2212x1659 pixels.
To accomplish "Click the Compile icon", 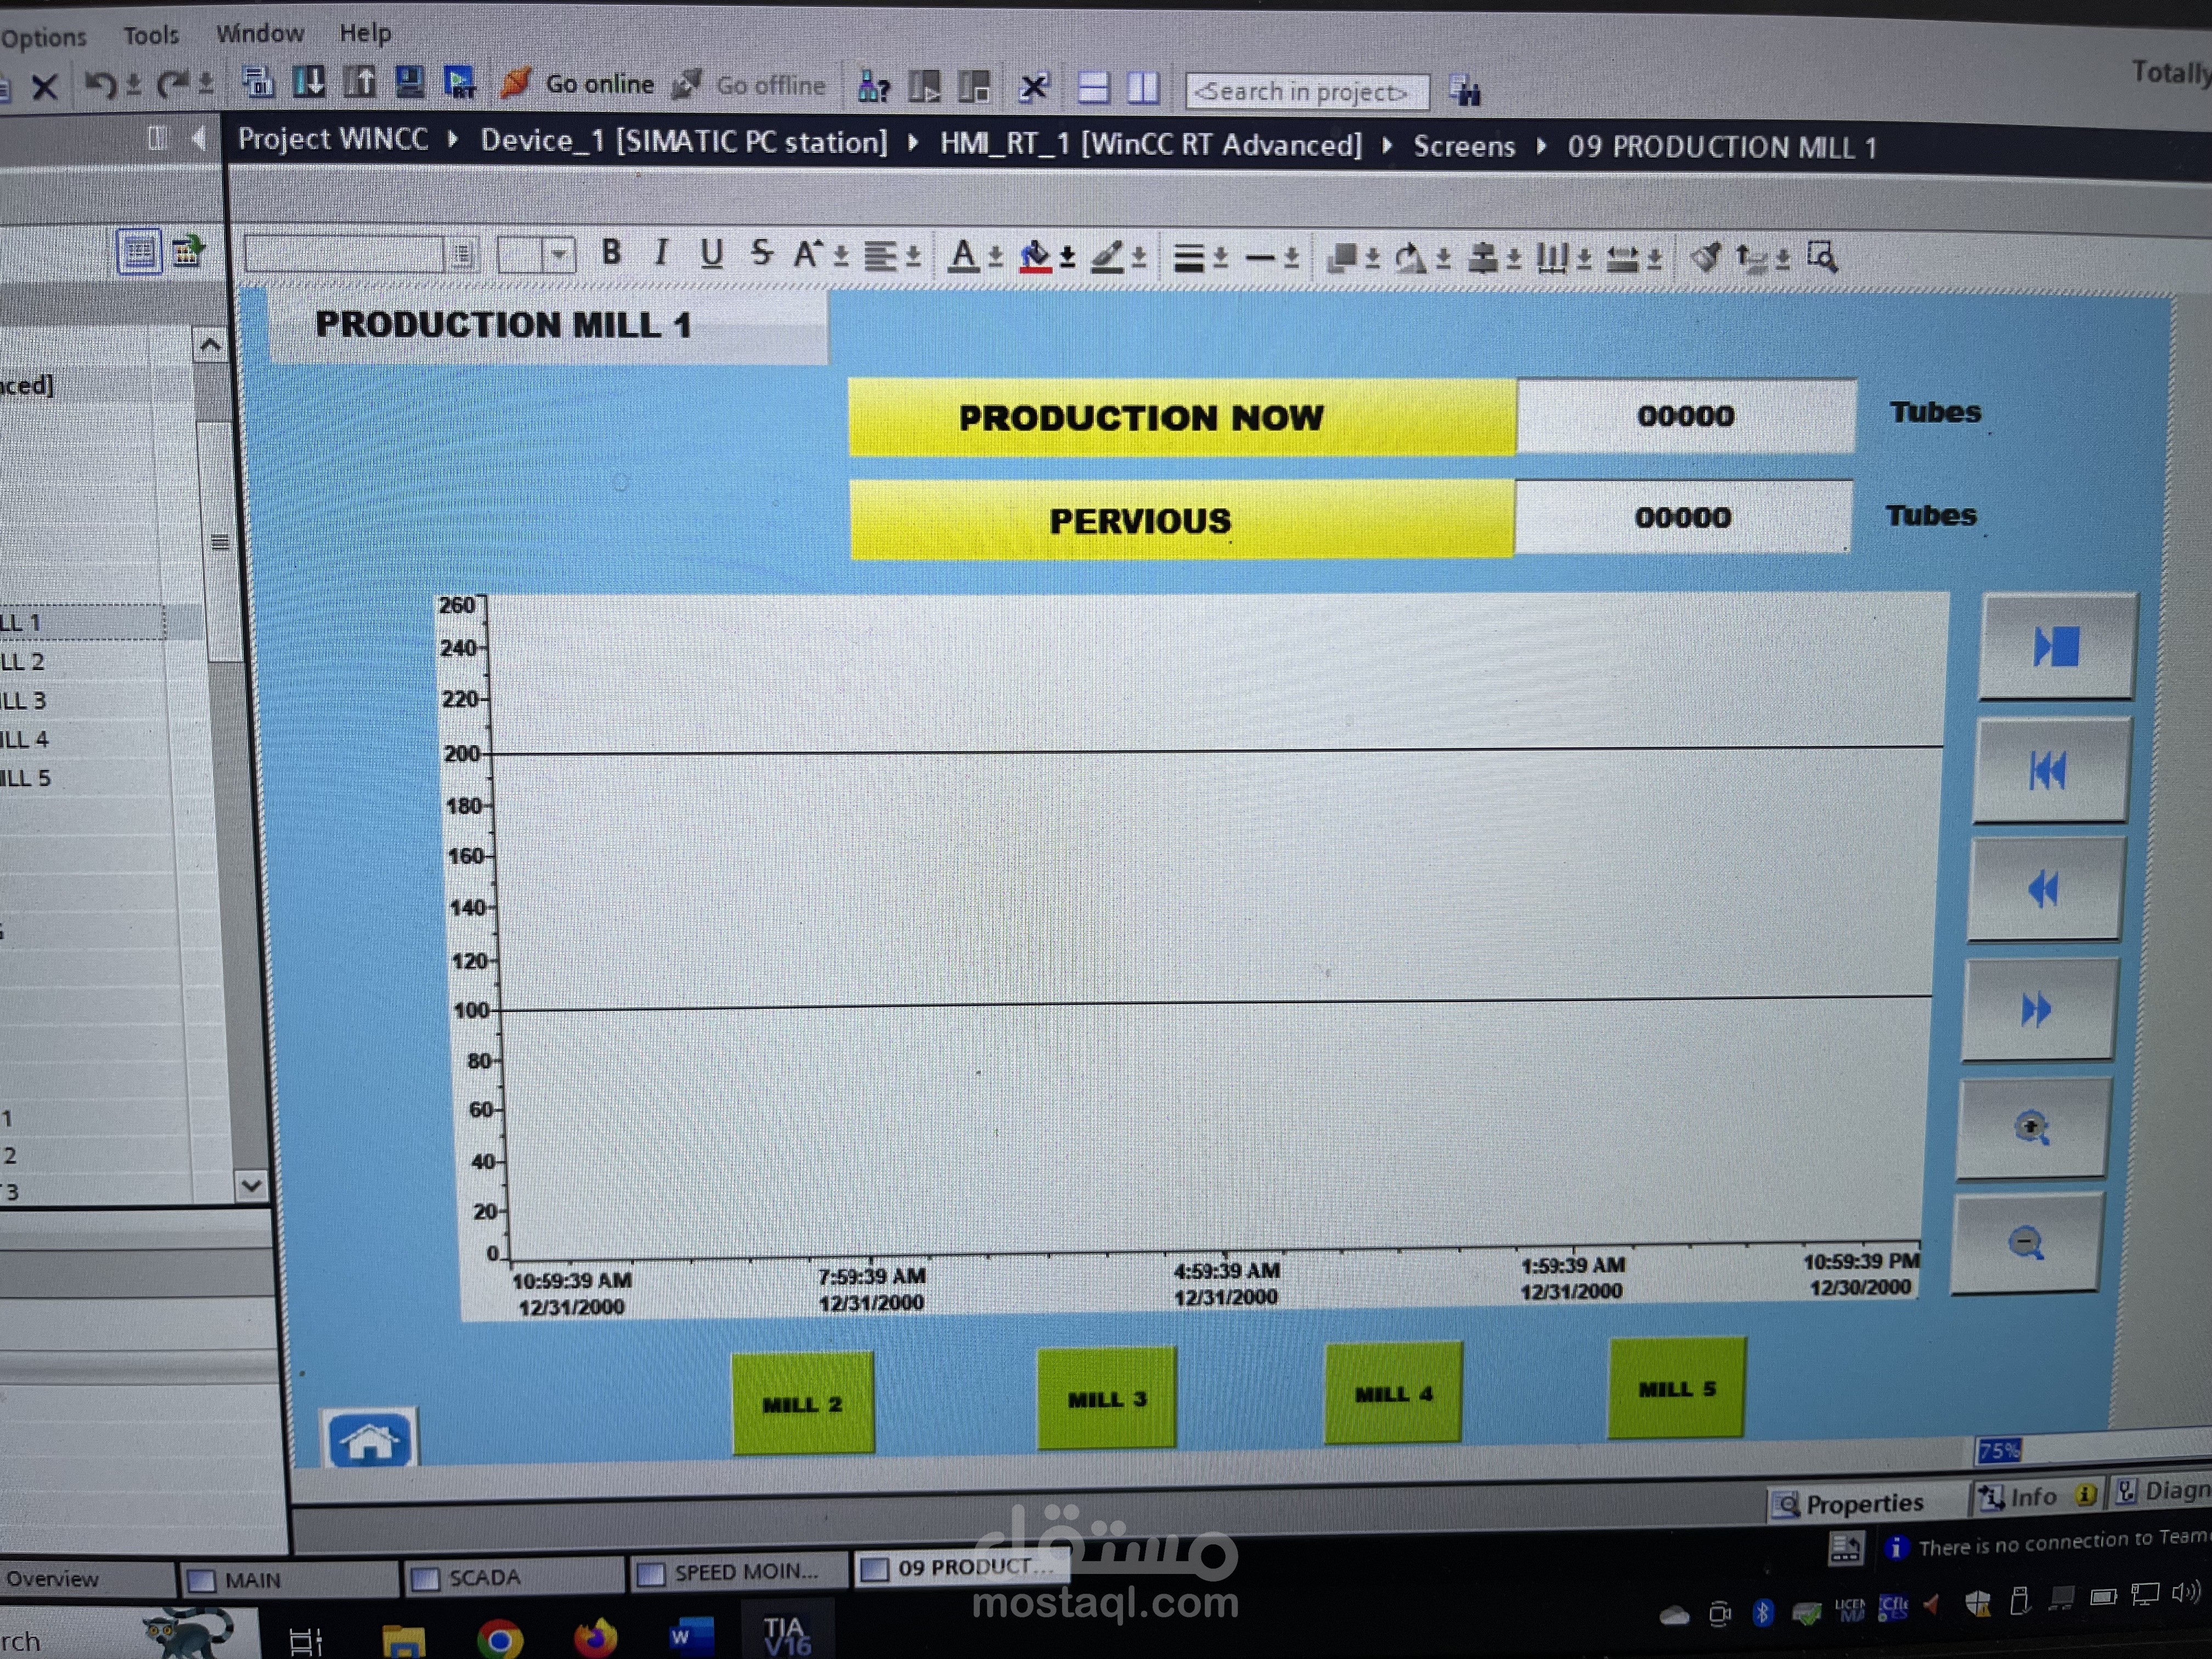I will click(258, 83).
